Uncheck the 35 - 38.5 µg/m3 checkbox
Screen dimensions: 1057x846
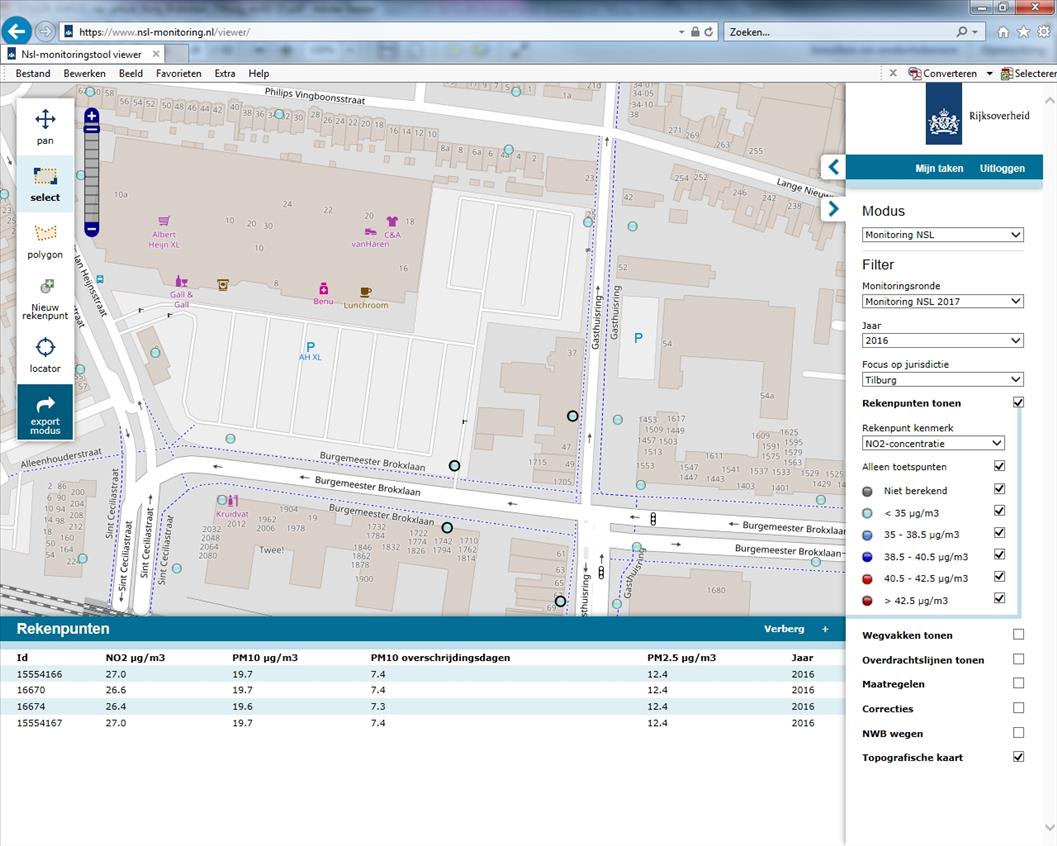tap(999, 533)
